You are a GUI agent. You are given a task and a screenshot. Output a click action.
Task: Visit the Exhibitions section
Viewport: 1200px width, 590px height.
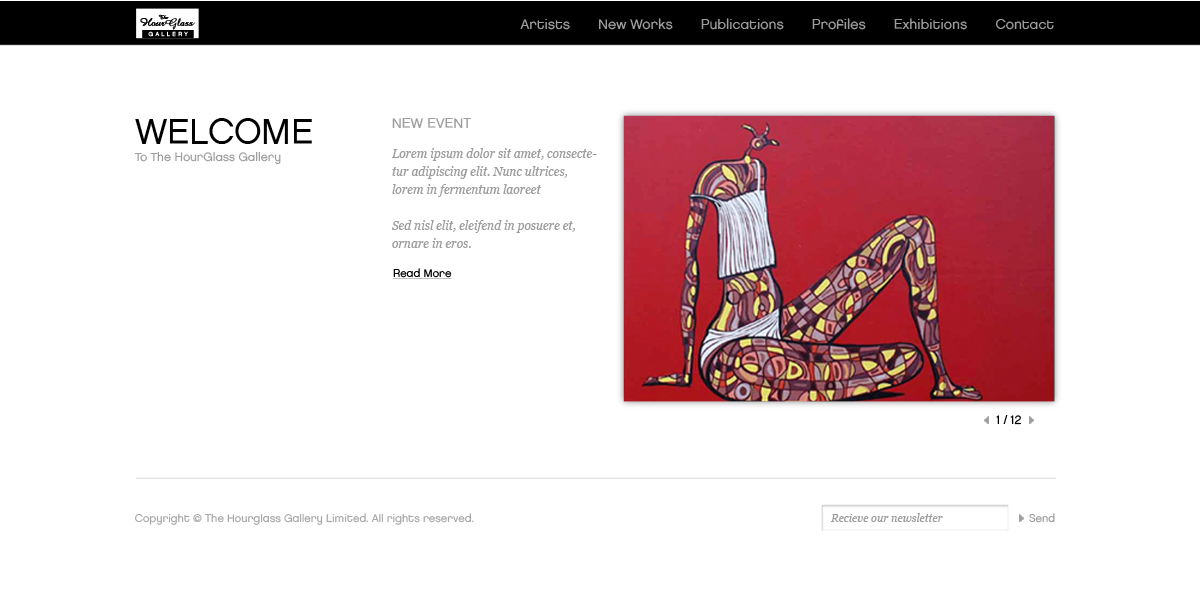(930, 24)
